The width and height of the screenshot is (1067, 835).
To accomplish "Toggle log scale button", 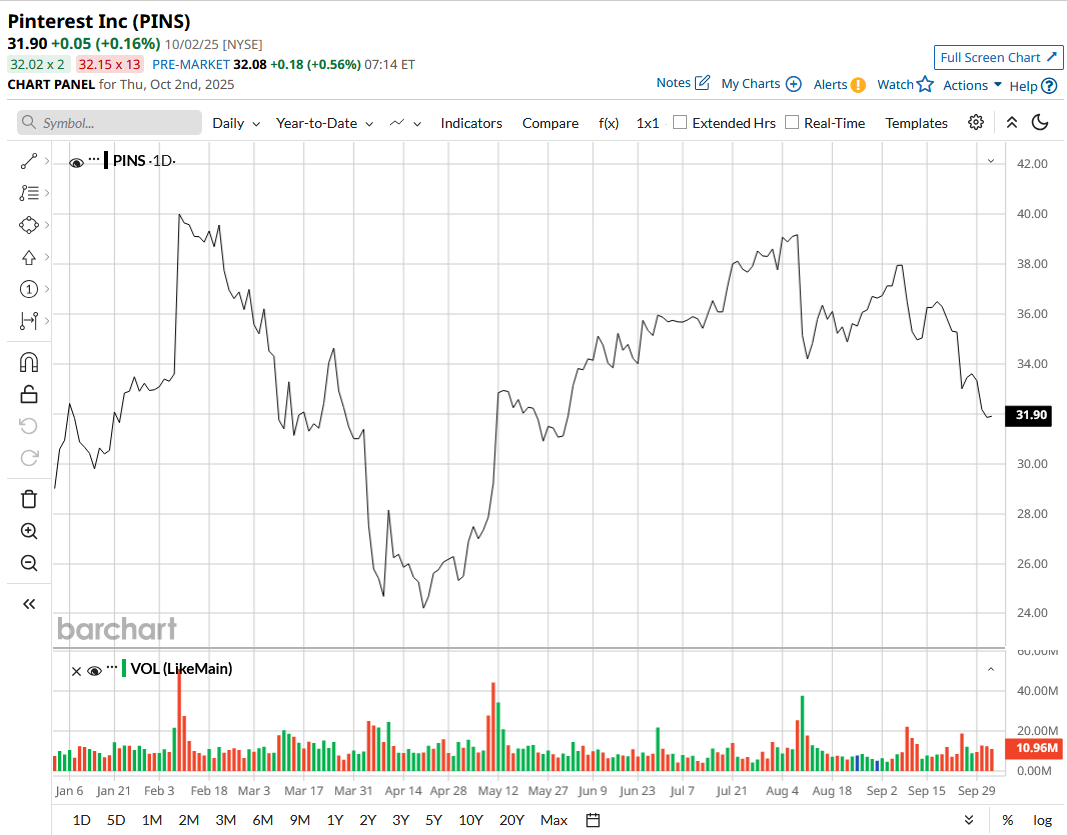I will 1043,820.
